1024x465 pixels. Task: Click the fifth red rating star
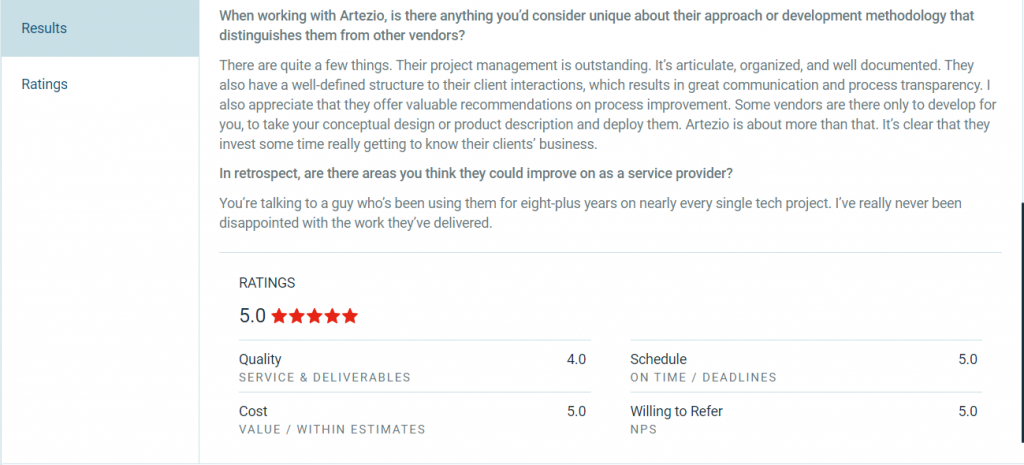click(349, 316)
